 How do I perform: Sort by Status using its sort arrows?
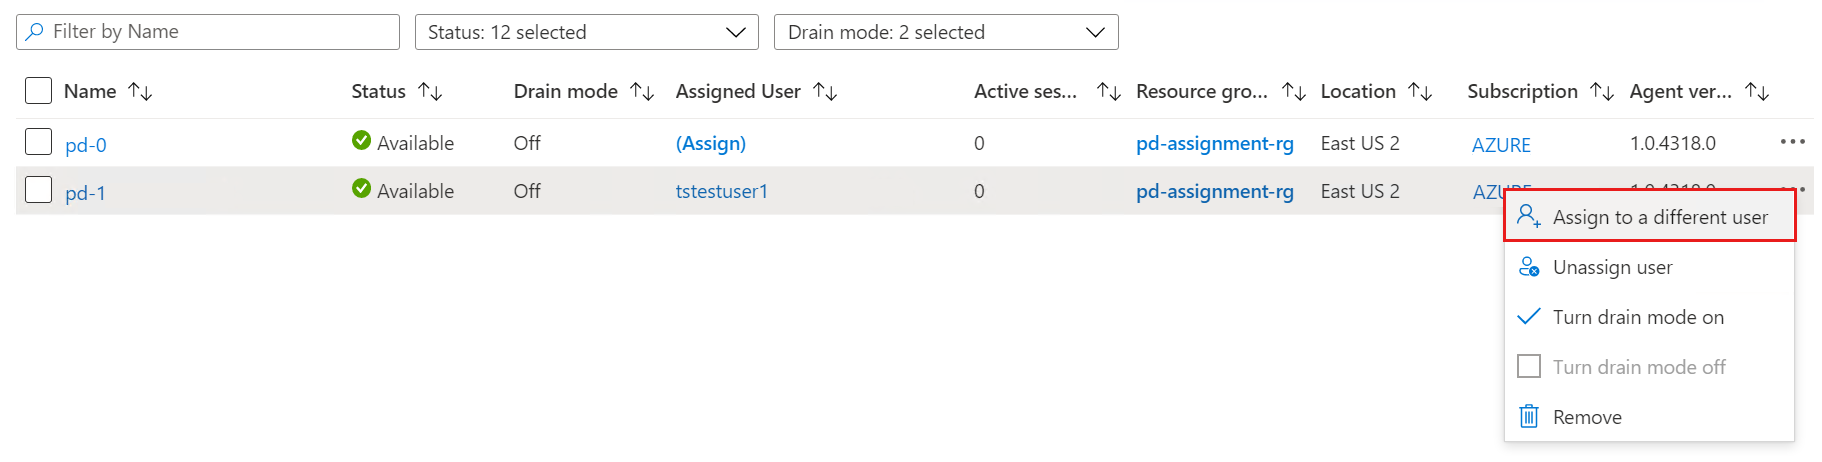430,92
